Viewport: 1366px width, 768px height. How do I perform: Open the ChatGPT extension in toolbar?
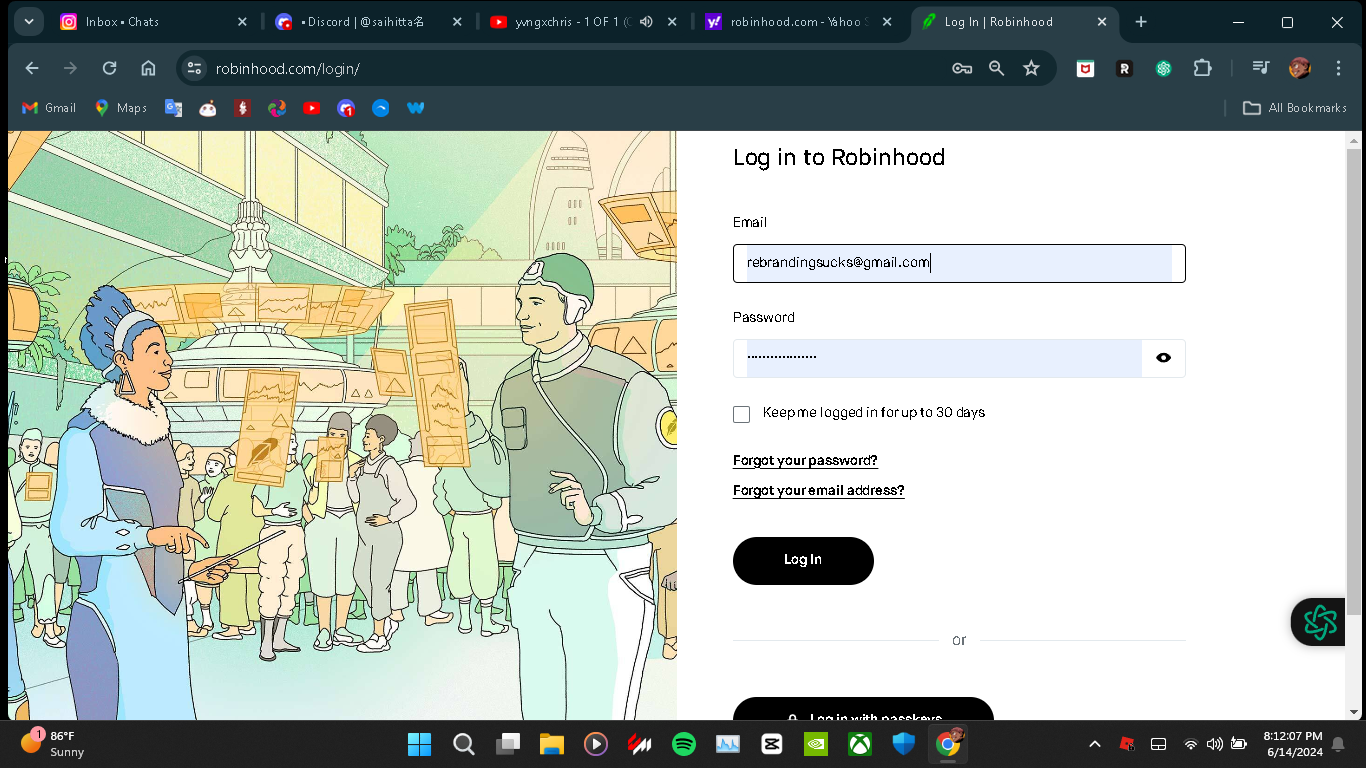1163,69
